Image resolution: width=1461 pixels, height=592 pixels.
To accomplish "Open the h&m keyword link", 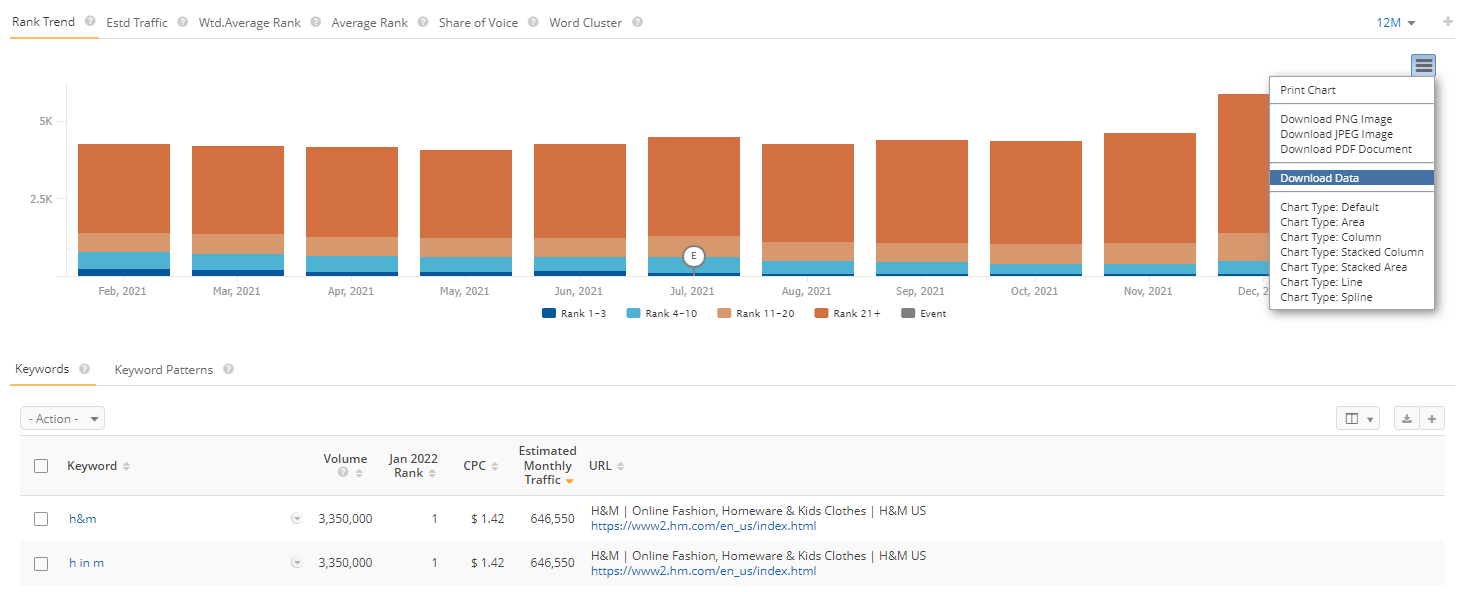I will coord(83,519).
